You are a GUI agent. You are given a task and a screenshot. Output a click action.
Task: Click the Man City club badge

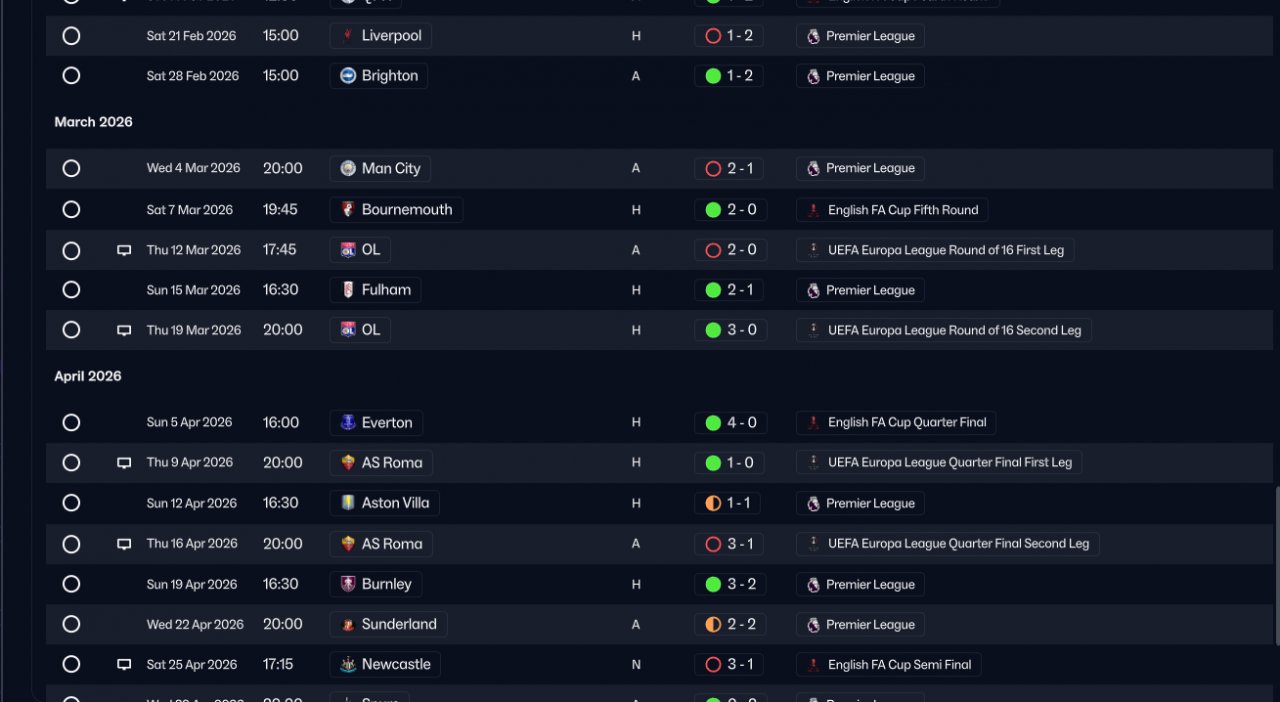coord(348,169)
